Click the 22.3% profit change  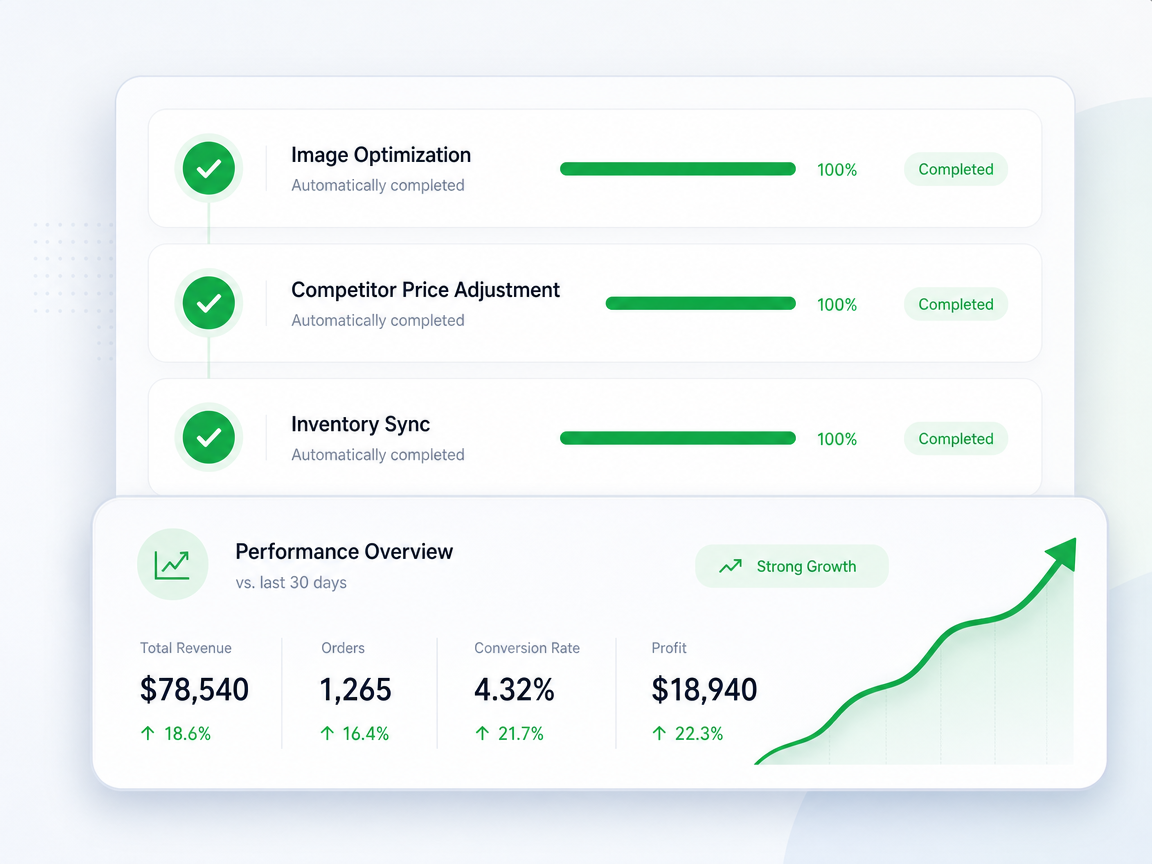(699, 733)
